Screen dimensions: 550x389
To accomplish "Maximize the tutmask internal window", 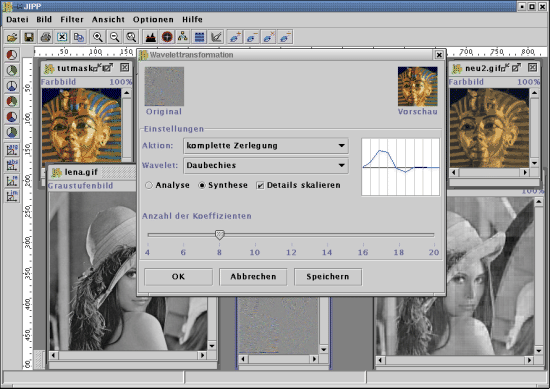I will [x=107, y=67].
